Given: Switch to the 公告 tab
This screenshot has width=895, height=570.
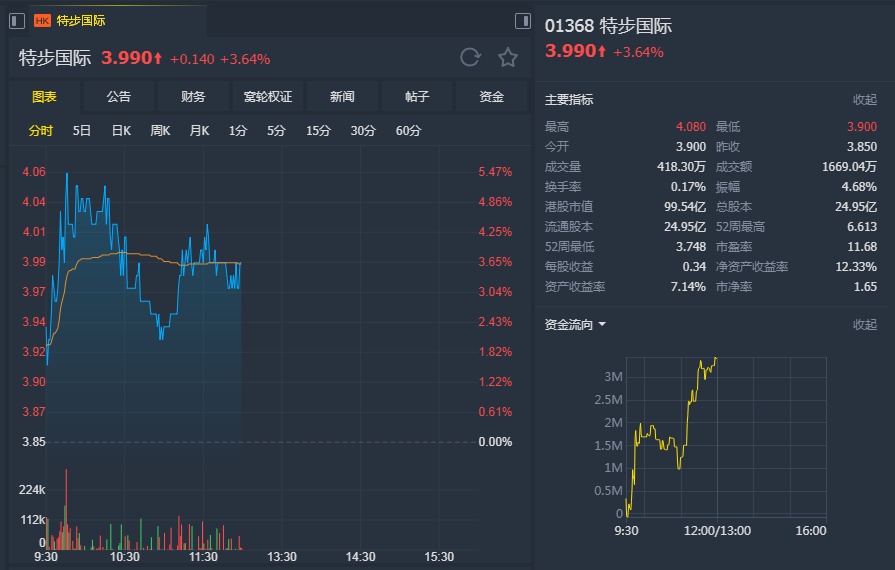Looking at the screenshot, I should (119, 97).
